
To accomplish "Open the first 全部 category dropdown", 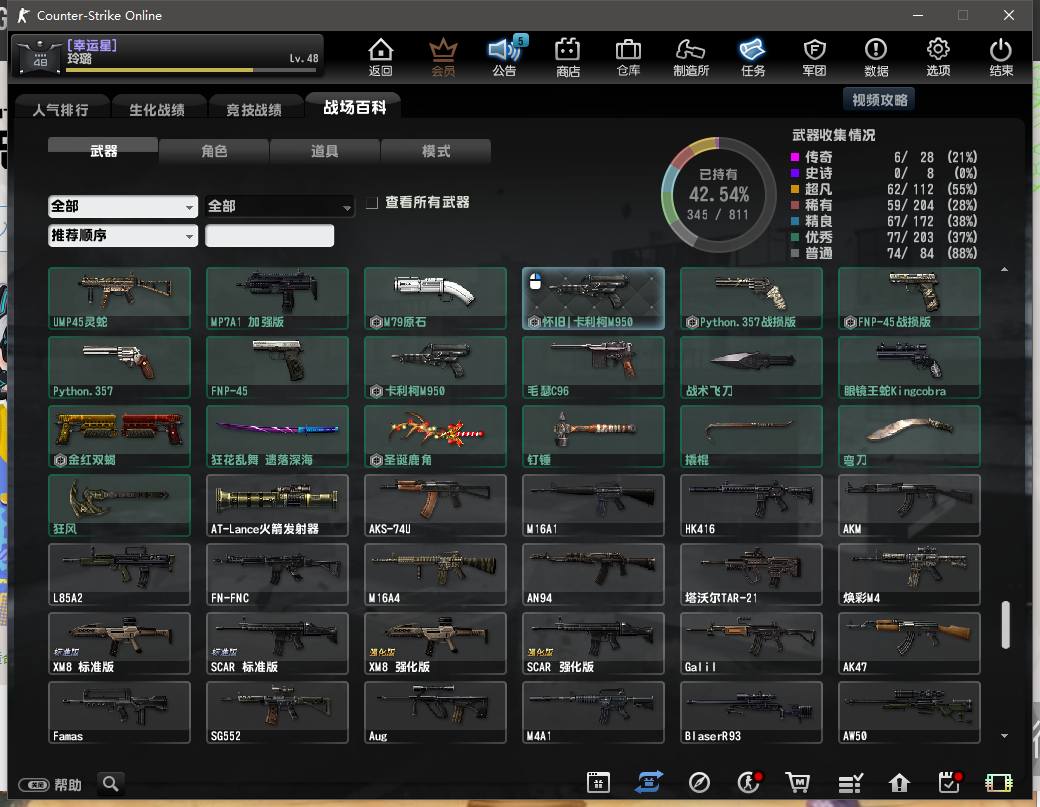I will 123,206.
